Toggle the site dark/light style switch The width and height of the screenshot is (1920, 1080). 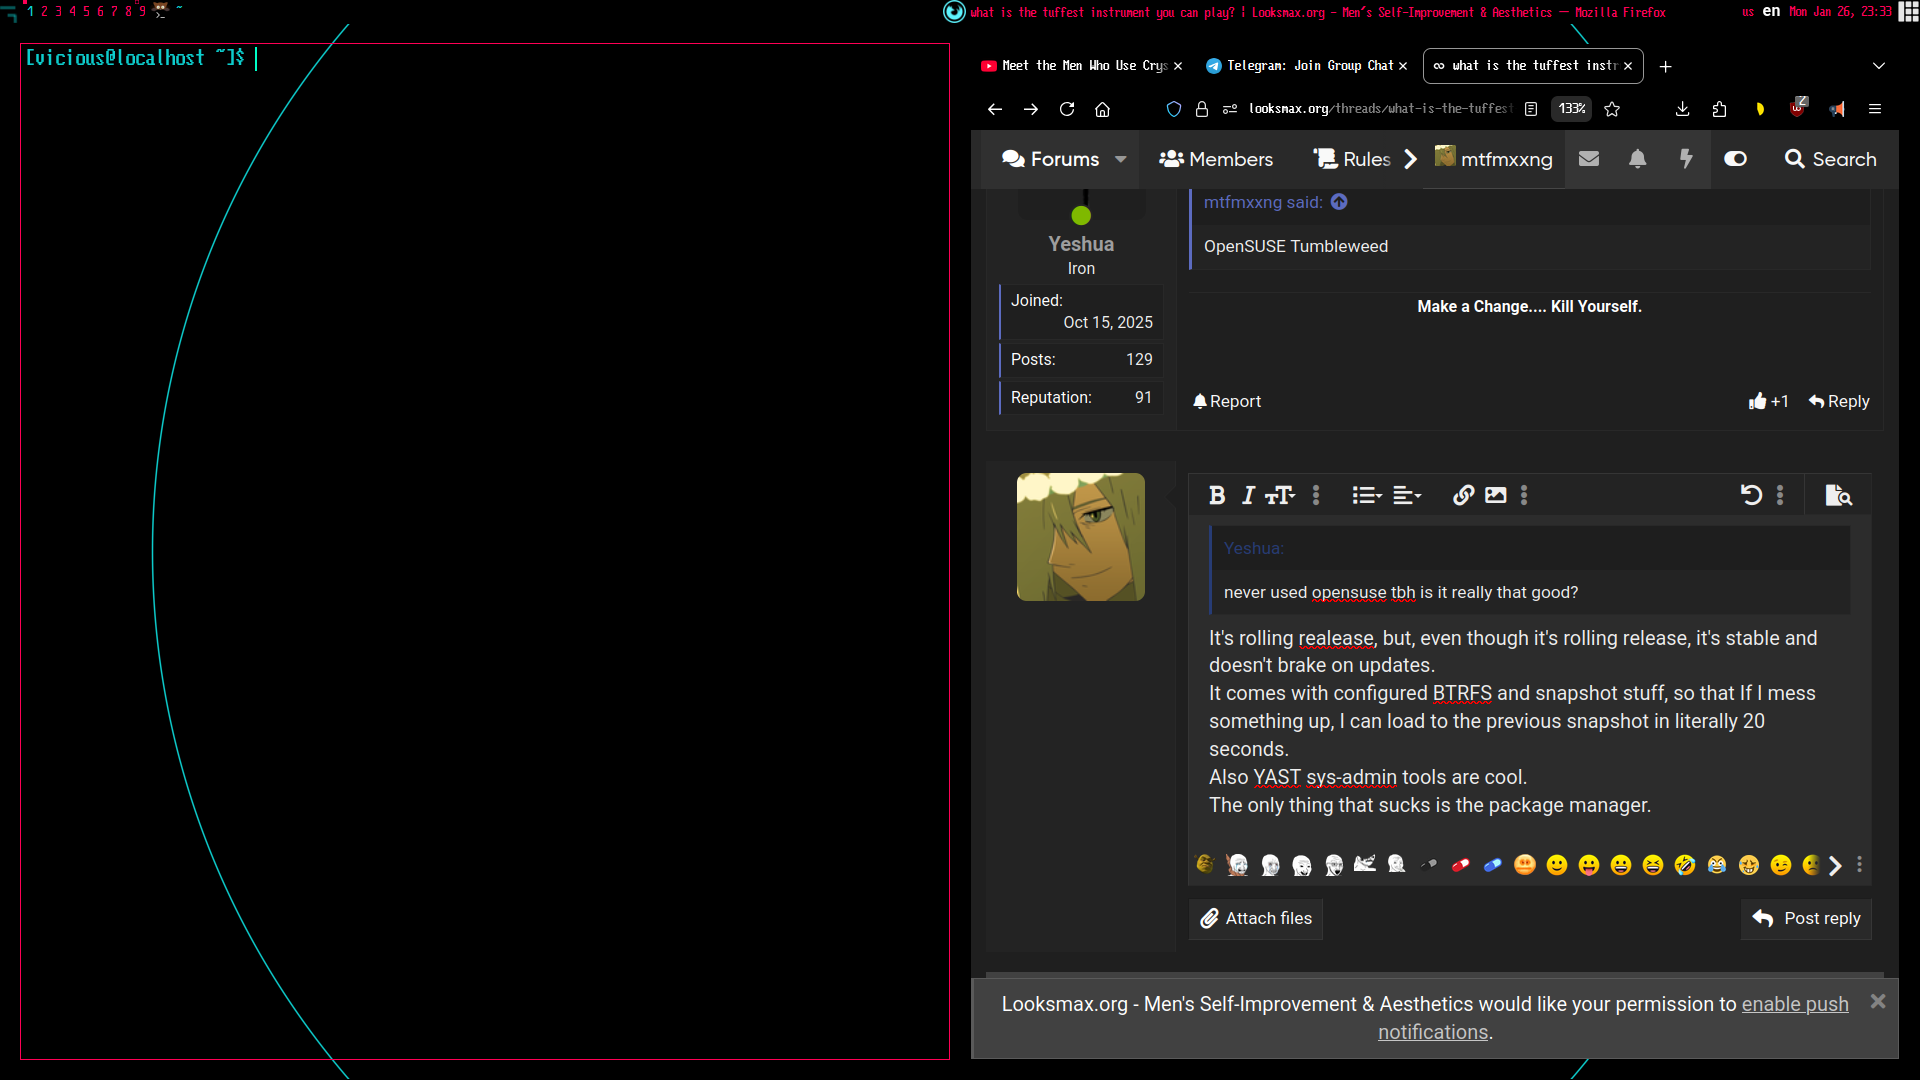click(x=1735, y=159)
